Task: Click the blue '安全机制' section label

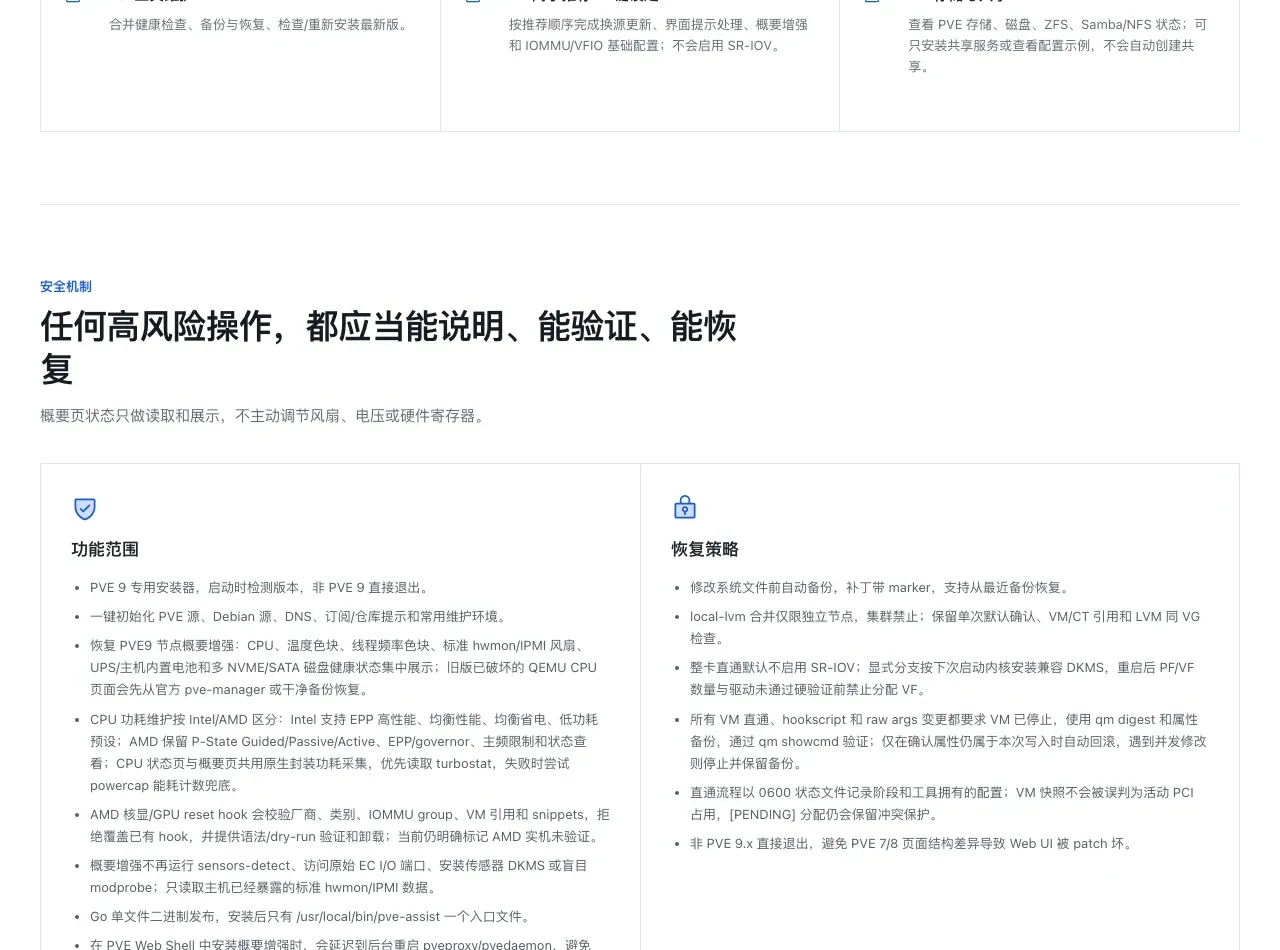Action: coord(66,287)
